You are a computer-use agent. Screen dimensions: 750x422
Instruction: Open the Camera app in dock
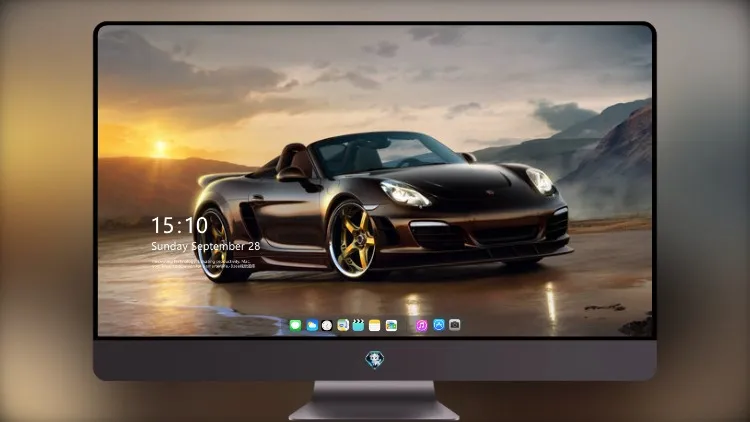pos(455,325)
